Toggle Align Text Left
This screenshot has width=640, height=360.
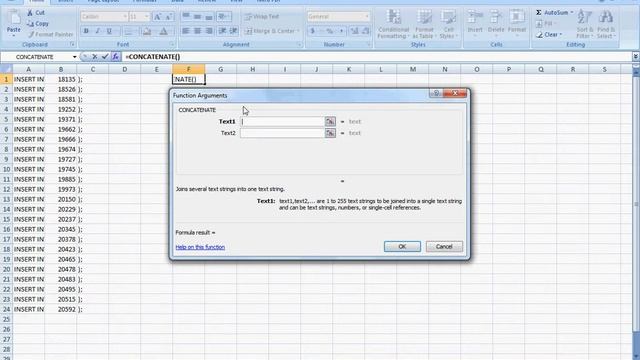point(186,31)
